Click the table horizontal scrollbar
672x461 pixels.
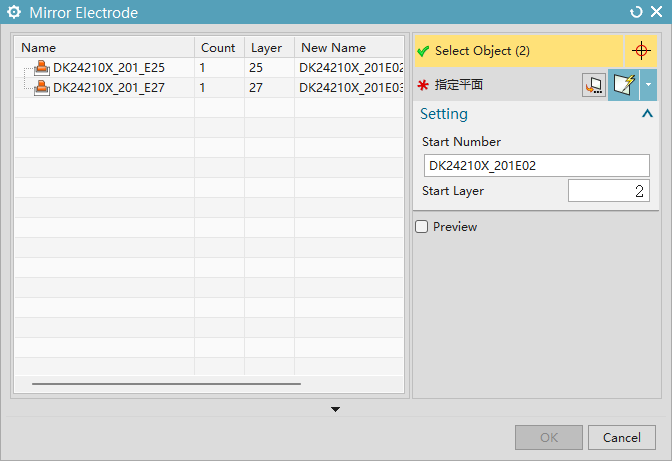(x=166, y=383)
